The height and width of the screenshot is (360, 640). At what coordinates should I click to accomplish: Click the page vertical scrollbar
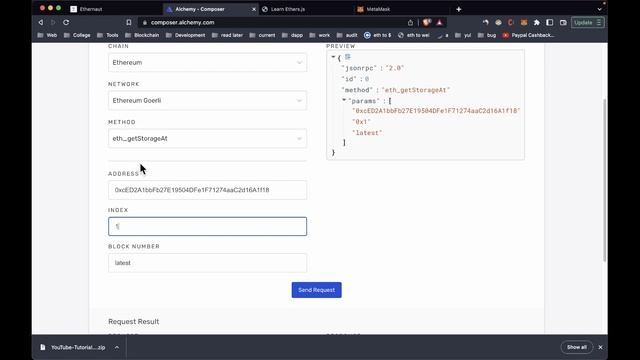pyautogui.click(x=604, y=180)
